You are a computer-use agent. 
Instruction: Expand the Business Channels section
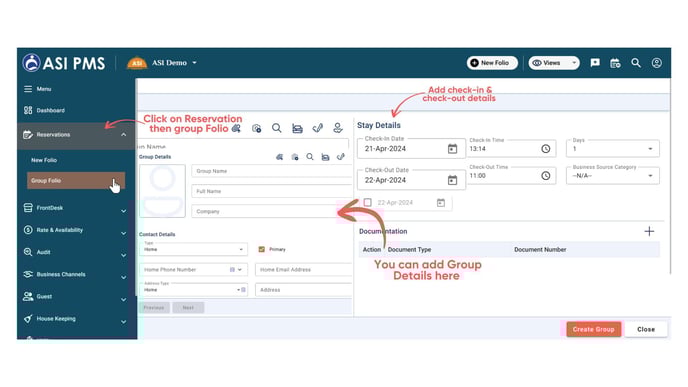pyautogui.click(x=123, y=277)
